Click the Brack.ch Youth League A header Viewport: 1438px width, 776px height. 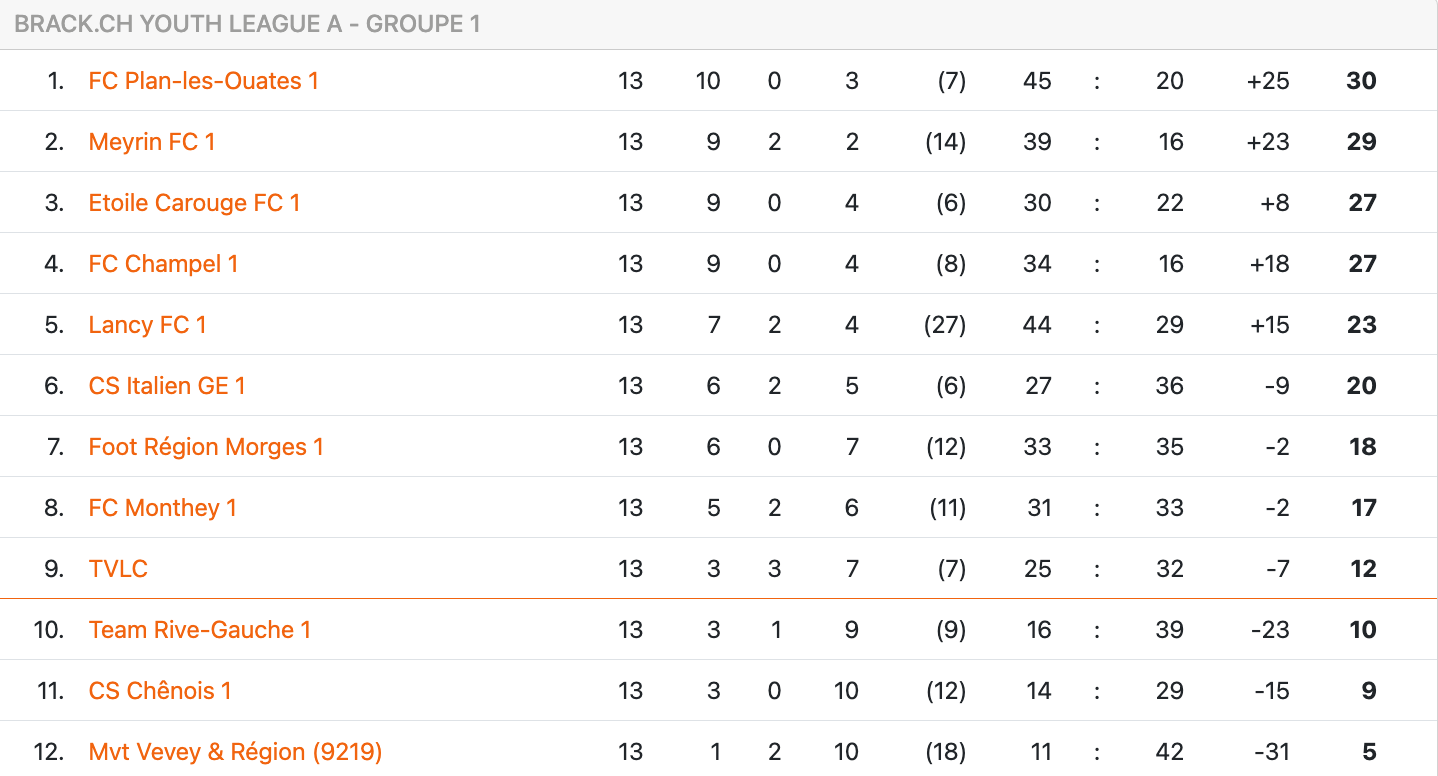[x=248, y=24]
